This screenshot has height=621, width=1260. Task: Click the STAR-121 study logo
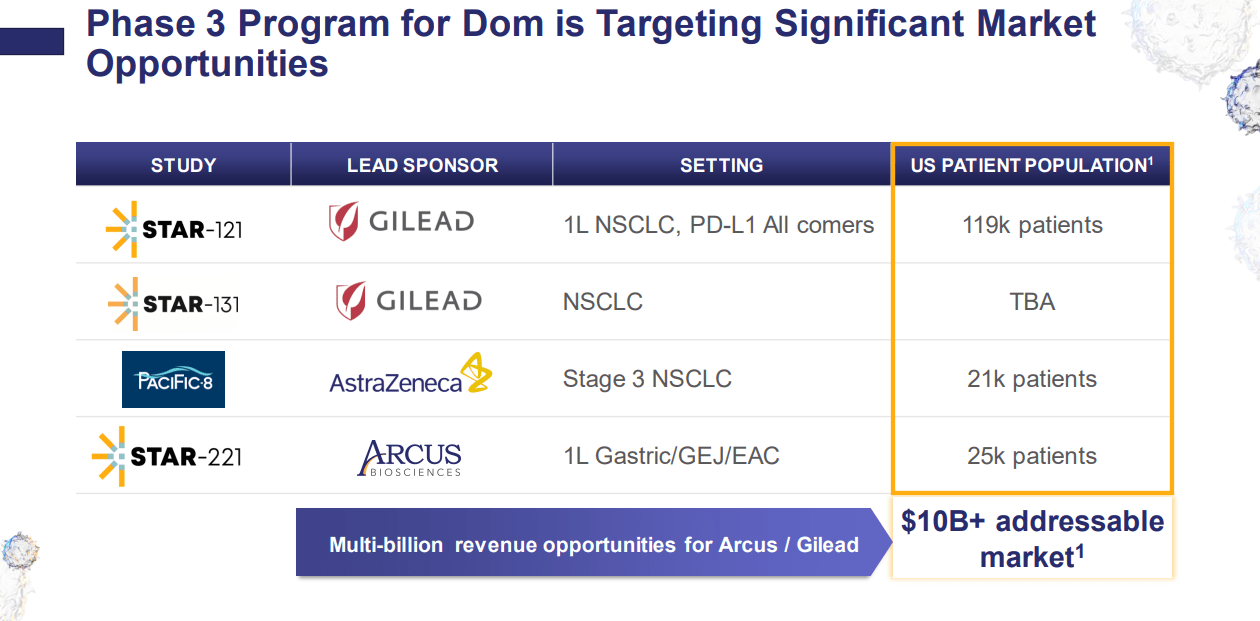point(174,229)
